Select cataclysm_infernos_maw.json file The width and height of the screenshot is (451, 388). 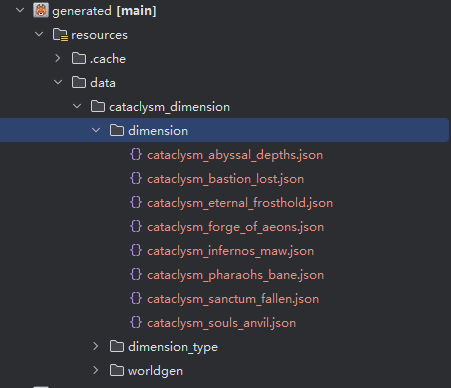tap(230, 251)
